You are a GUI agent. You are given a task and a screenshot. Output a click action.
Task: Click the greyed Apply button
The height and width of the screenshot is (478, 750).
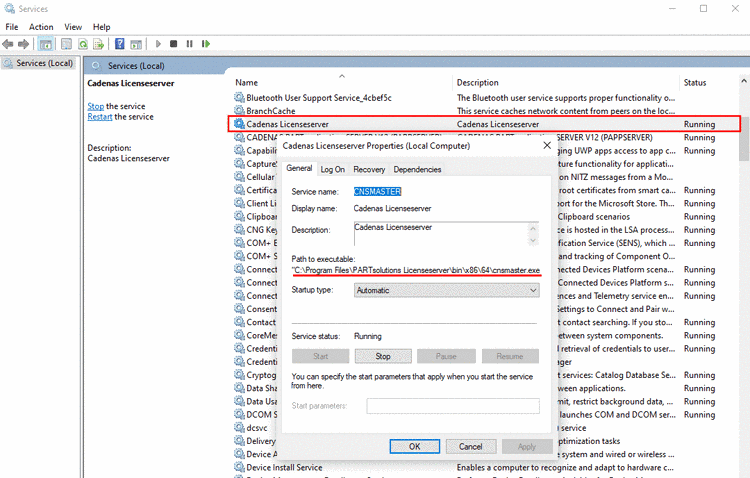coord(527,446)
